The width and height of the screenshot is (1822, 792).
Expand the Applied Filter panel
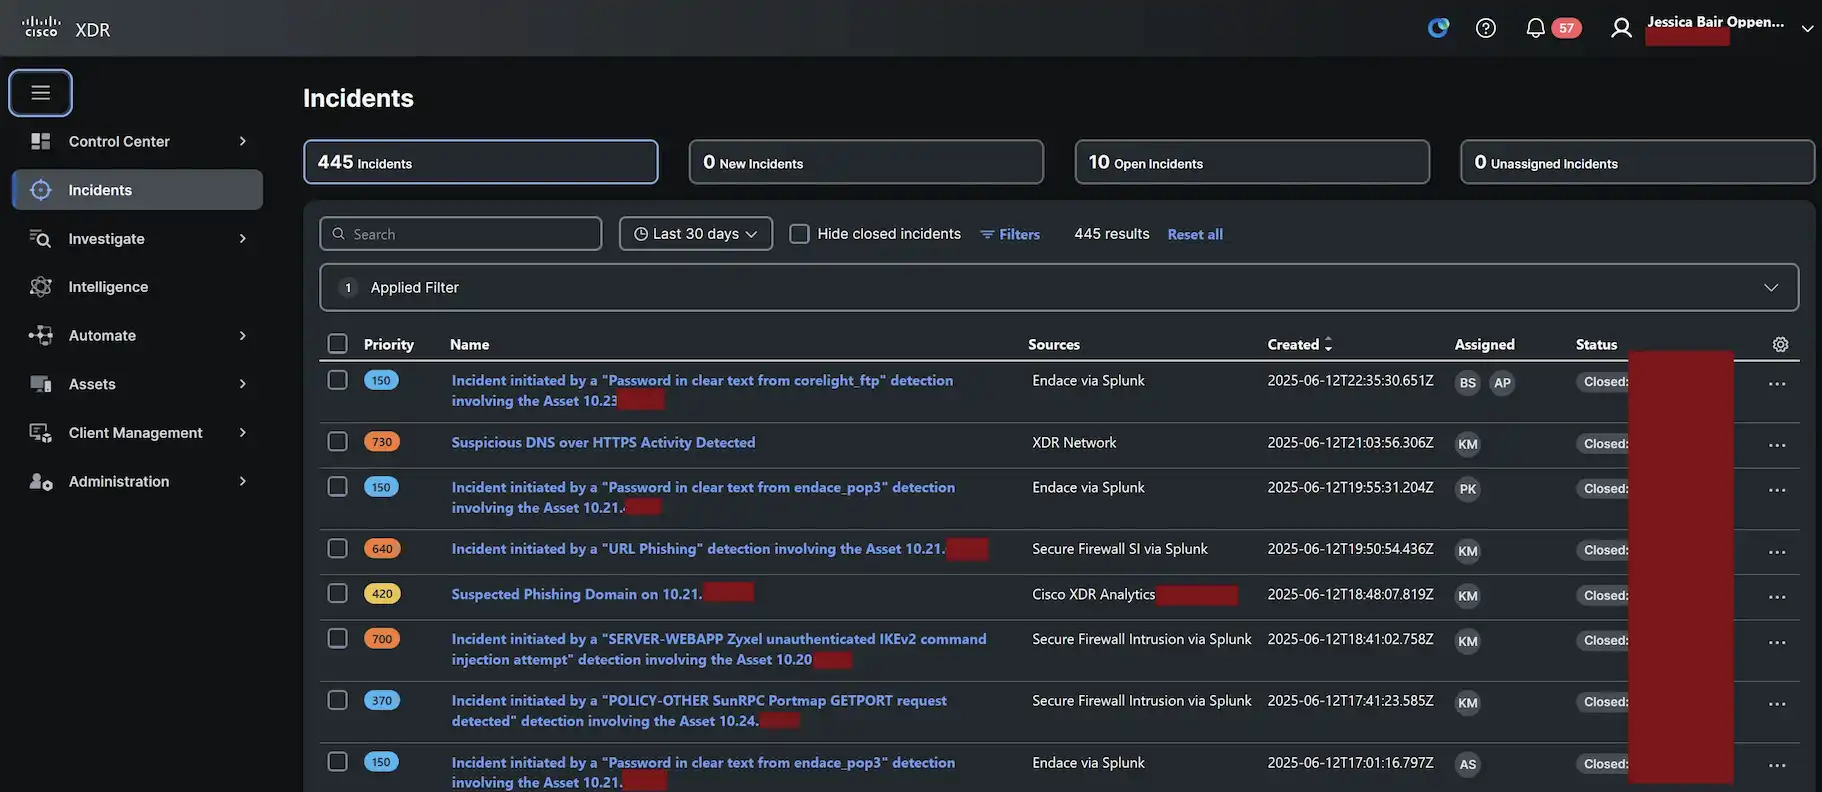(x=1770, y=288)
